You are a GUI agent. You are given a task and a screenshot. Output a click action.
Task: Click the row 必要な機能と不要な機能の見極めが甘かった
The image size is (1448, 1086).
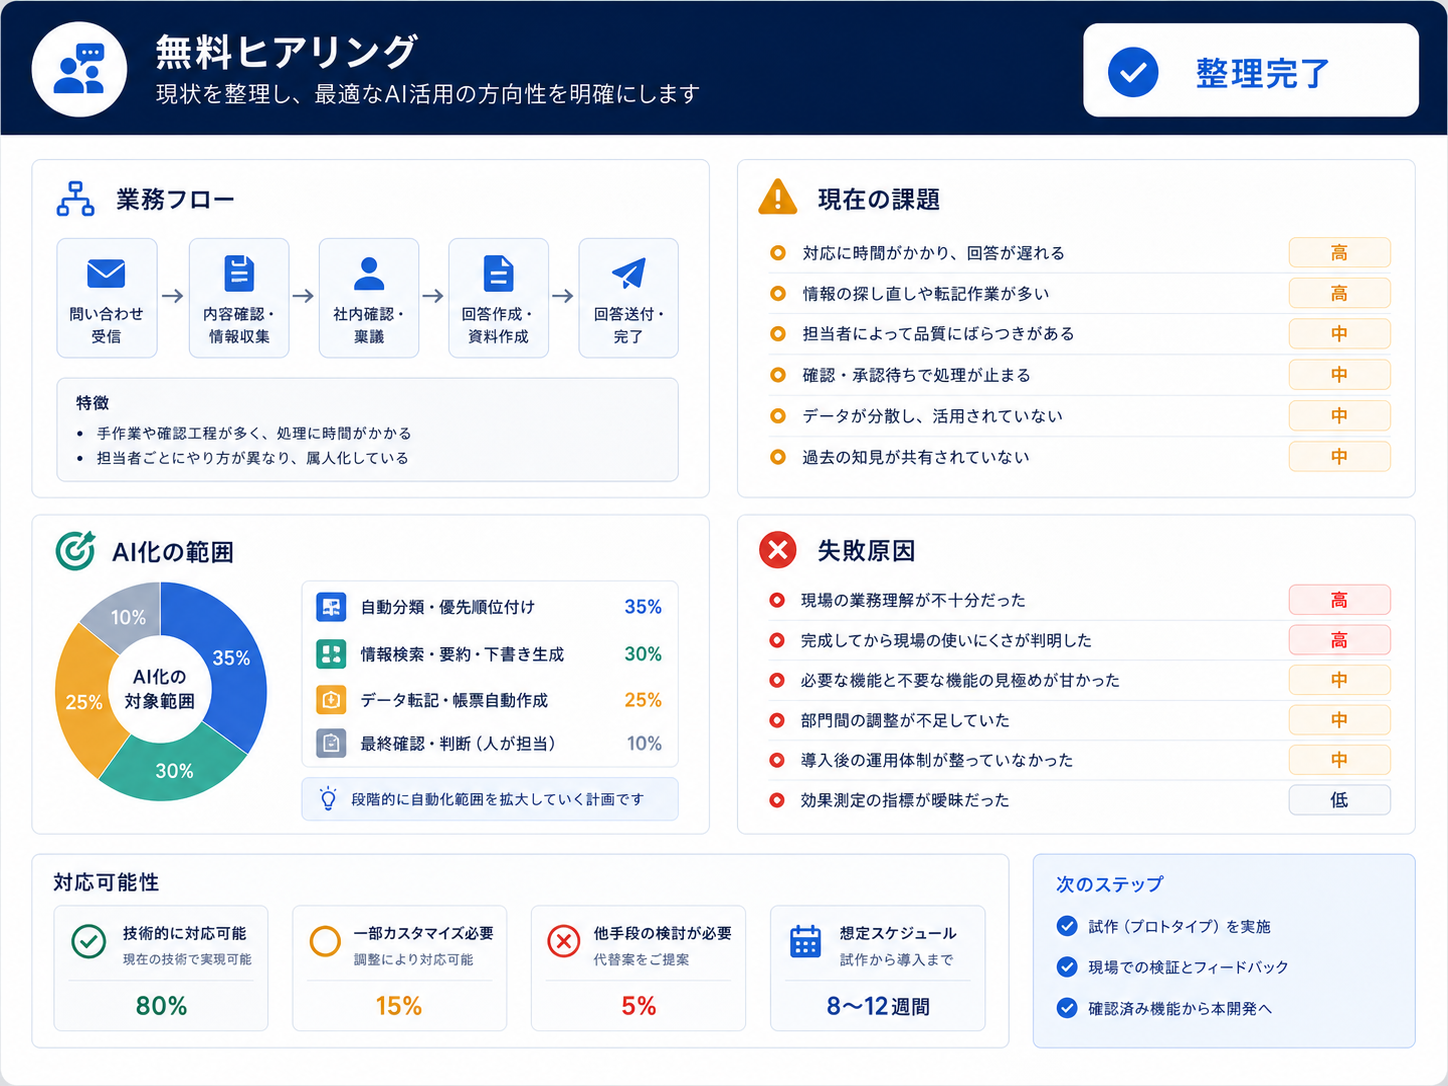(x=1077, y=680)
